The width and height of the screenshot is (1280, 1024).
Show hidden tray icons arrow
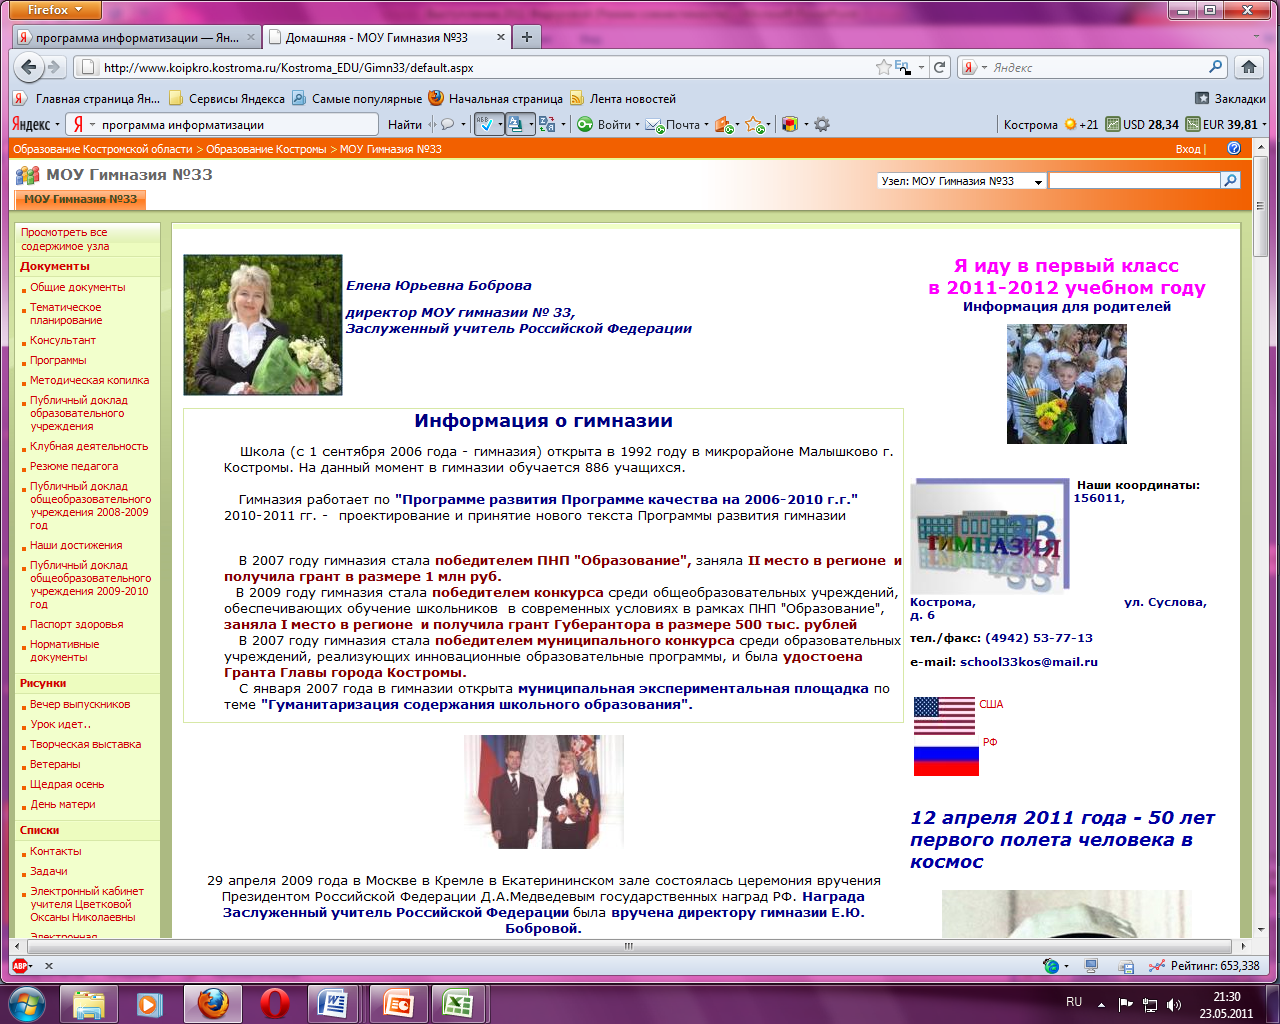point(1101,1004)
